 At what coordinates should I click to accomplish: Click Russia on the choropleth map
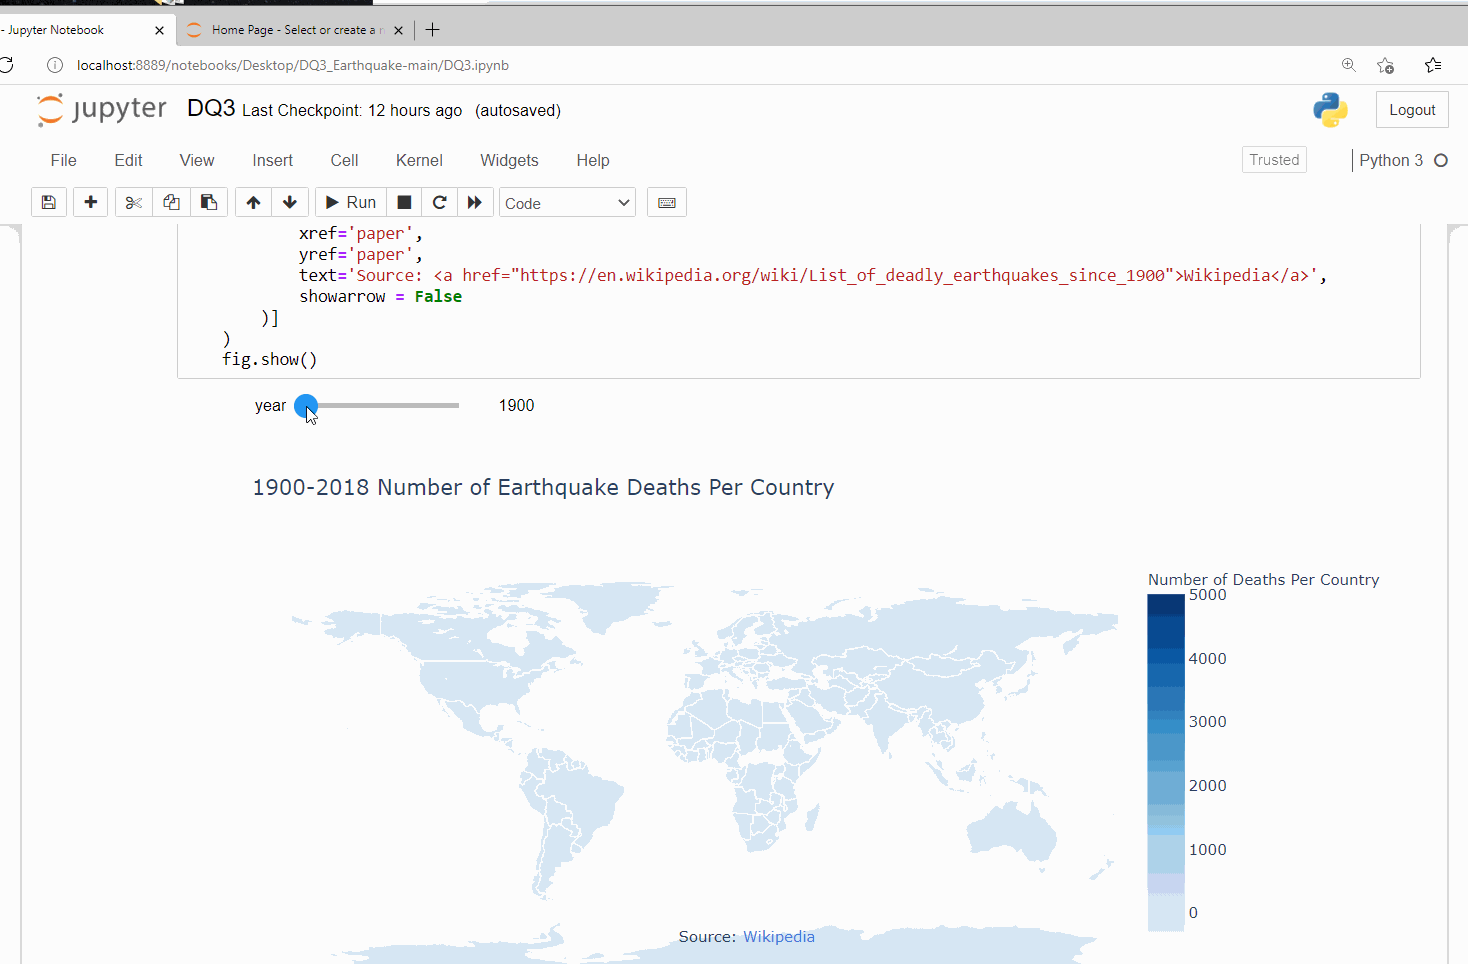pos(920,632)
